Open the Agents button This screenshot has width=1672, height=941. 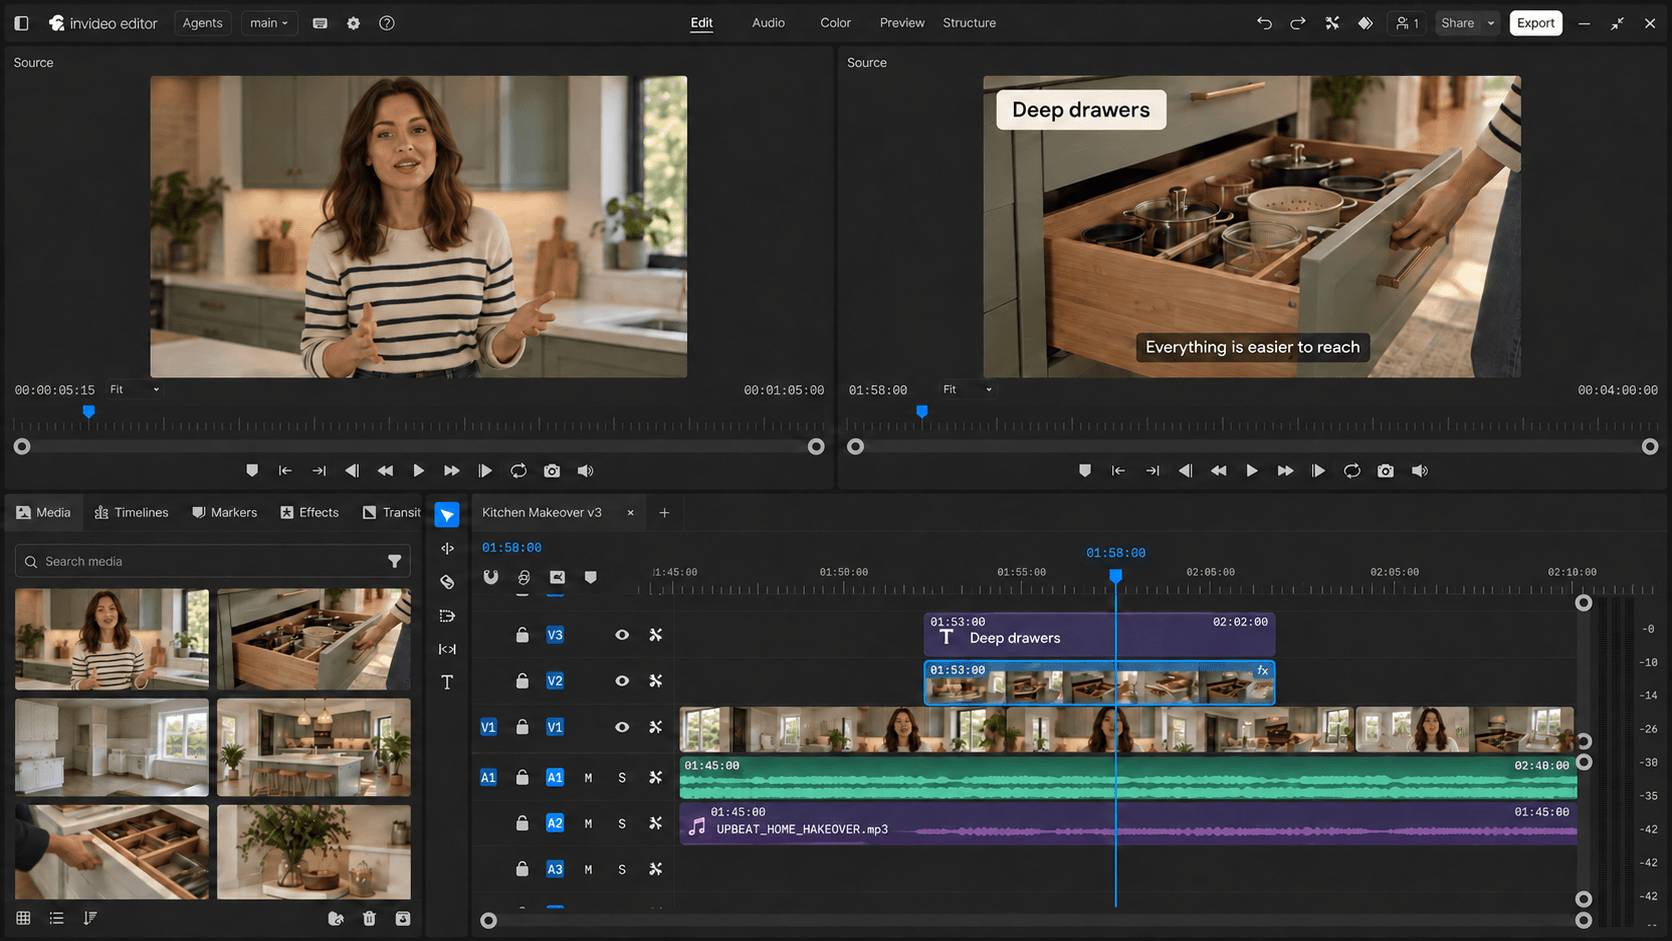pos(202,23)
